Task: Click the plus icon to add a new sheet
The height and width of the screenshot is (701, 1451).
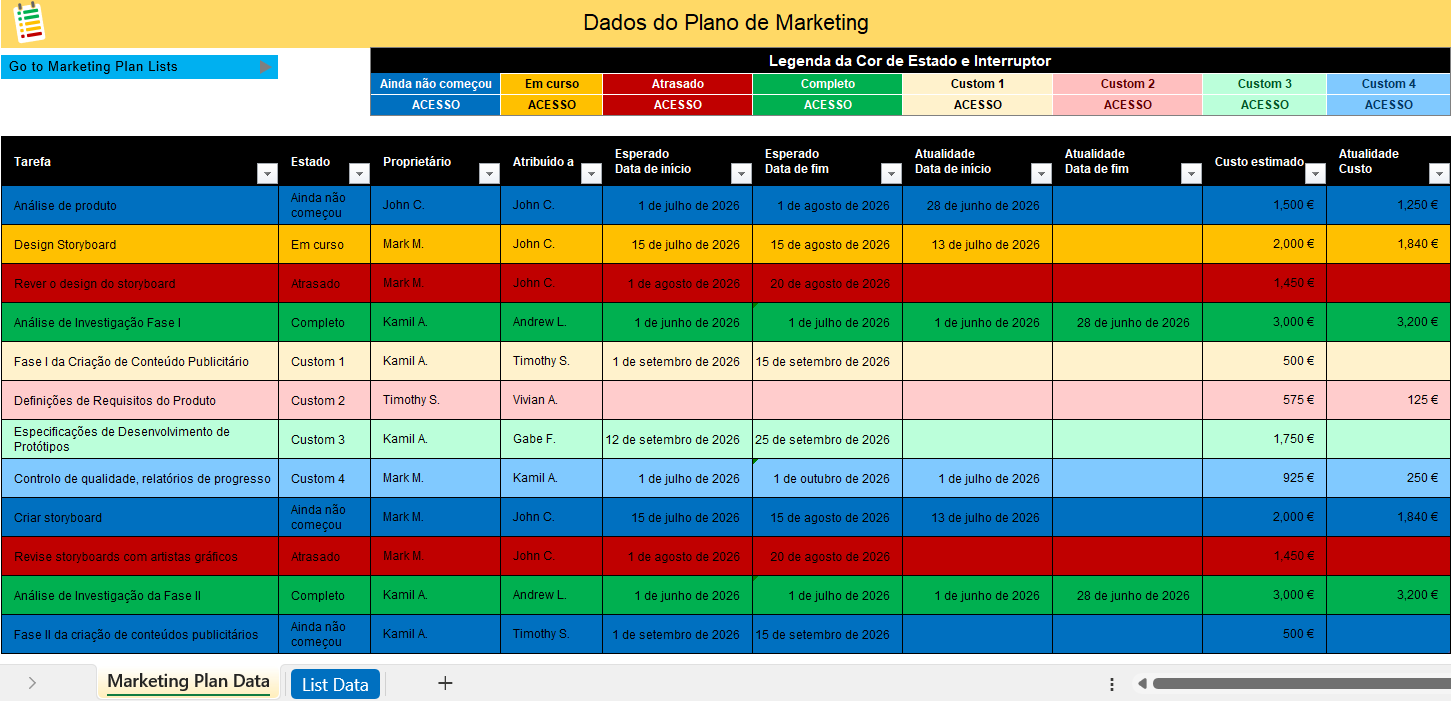Action: (445, 684)
